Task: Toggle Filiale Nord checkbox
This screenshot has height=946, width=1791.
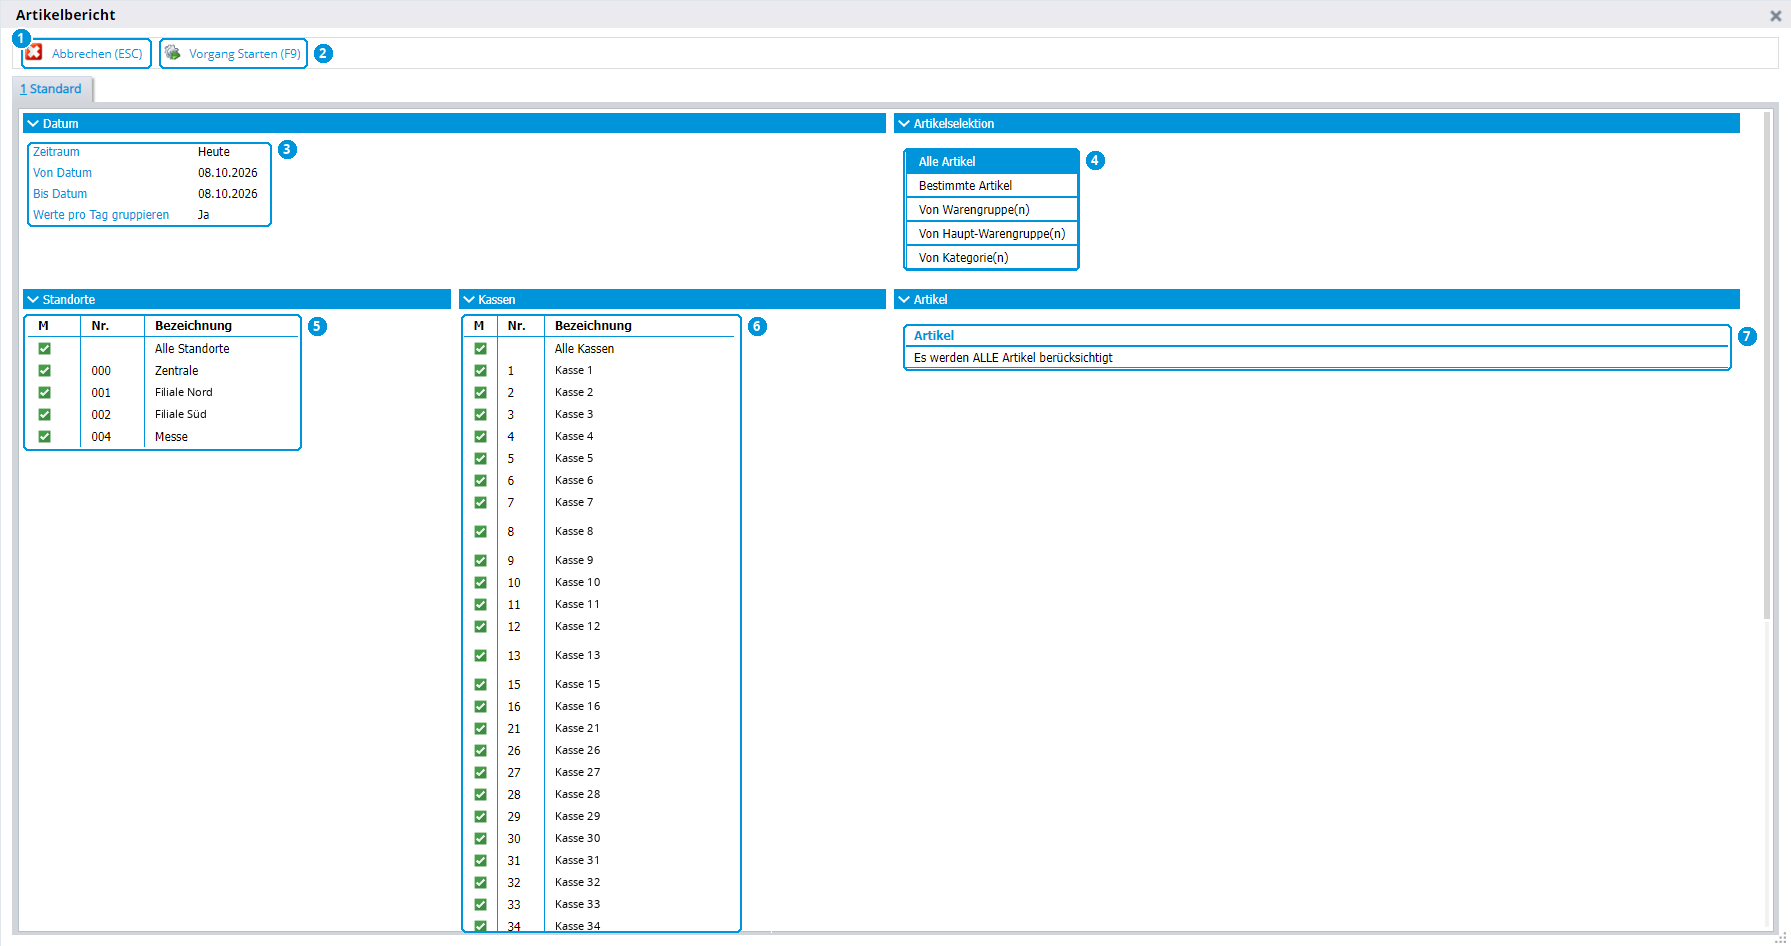Action: [44, 393]
